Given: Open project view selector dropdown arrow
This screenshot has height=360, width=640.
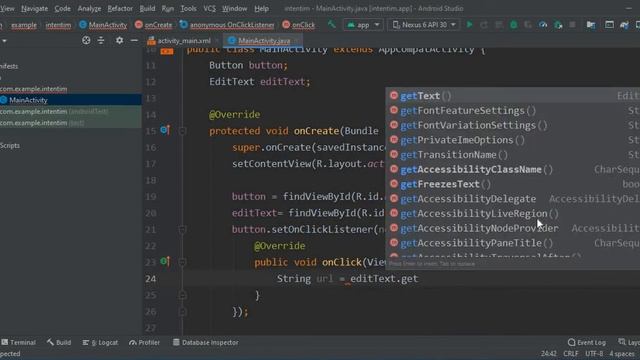Looking at the screenshot, I should 4,41.
